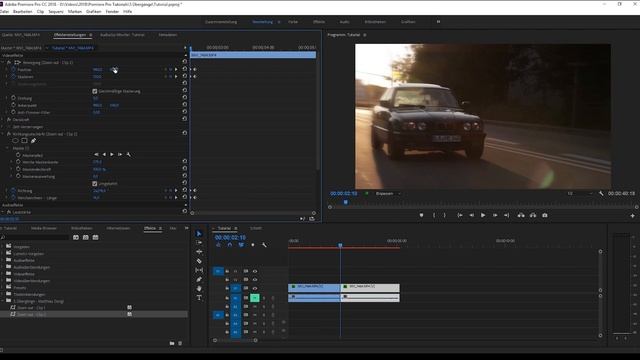Click Extract button in Program monitor
Viewport: 640px width, 360px height.
[533, 215]
